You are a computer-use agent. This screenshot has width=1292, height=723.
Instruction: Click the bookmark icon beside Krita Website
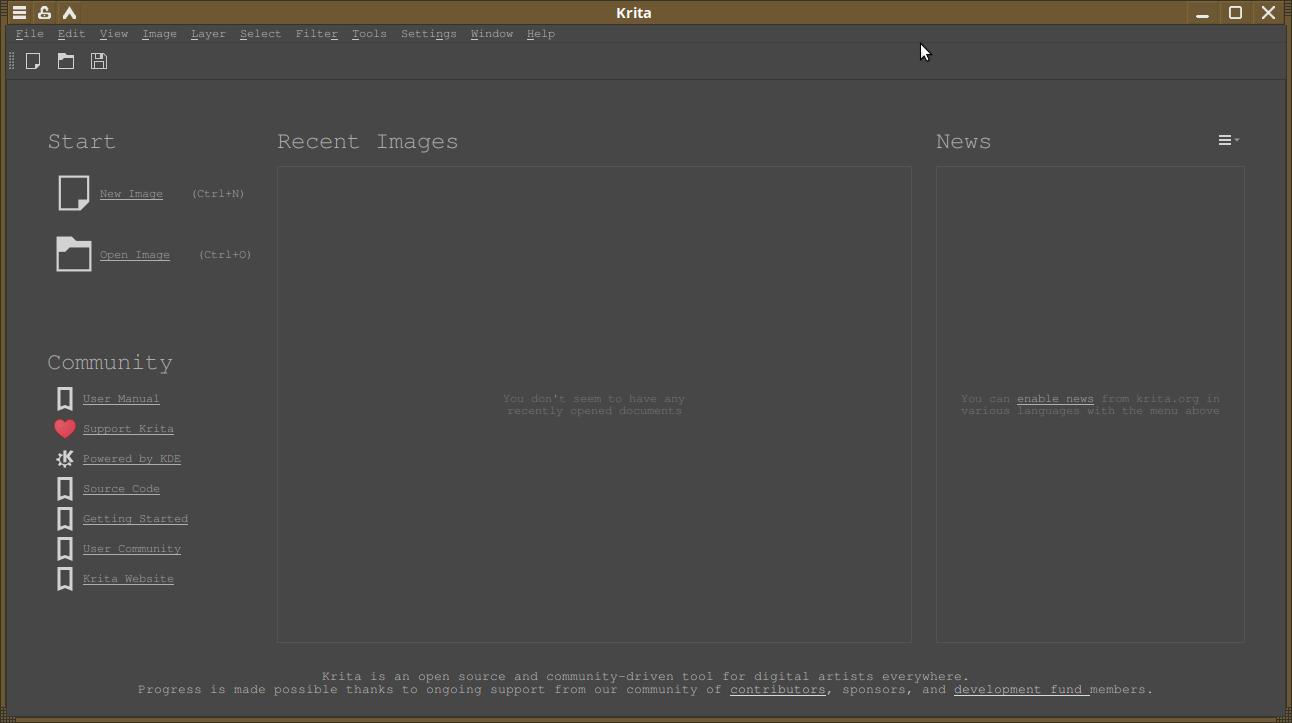(65, 578)
